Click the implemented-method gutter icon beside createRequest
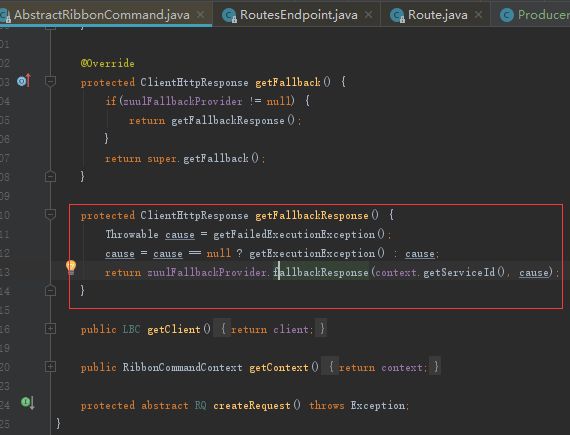570x435 pixels. (28, 402)
